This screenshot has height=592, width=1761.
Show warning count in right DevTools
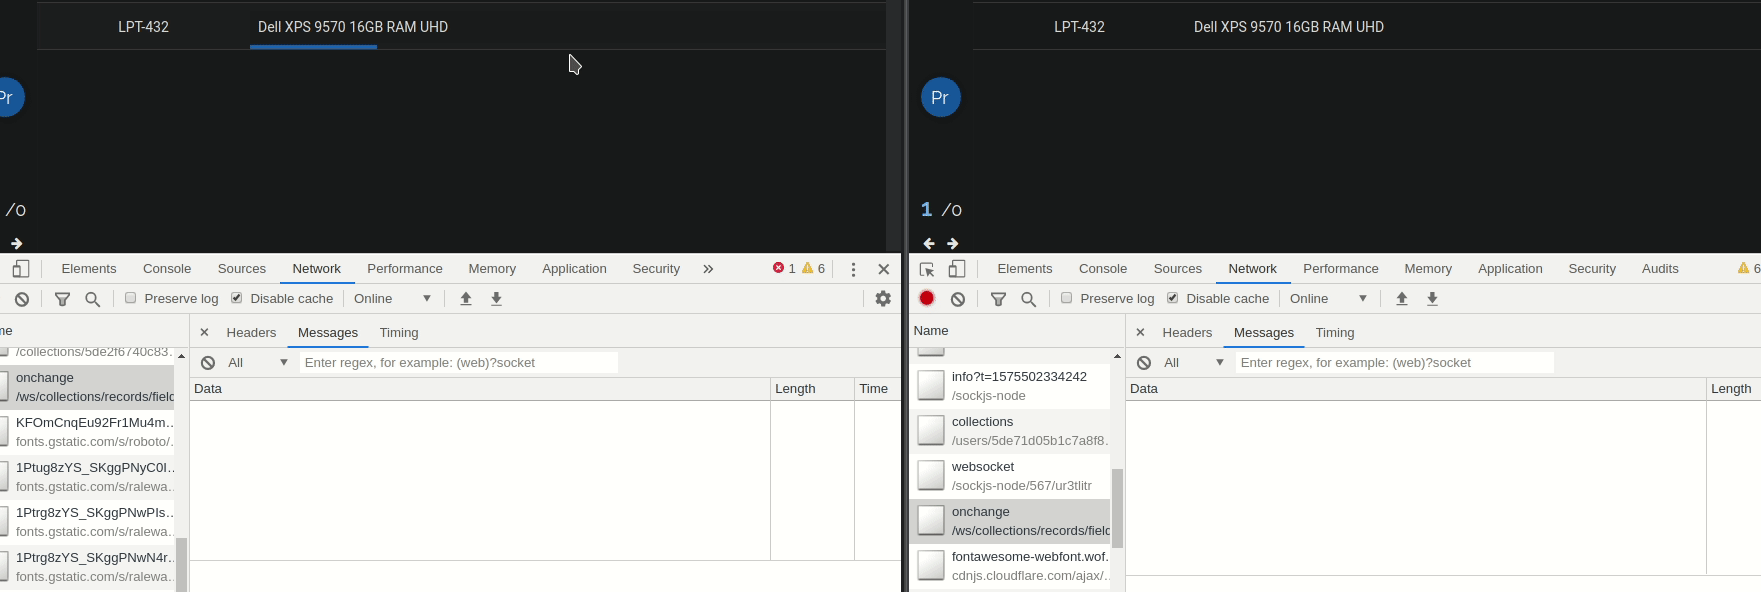pyautogui.click(x=1749, y=268)
